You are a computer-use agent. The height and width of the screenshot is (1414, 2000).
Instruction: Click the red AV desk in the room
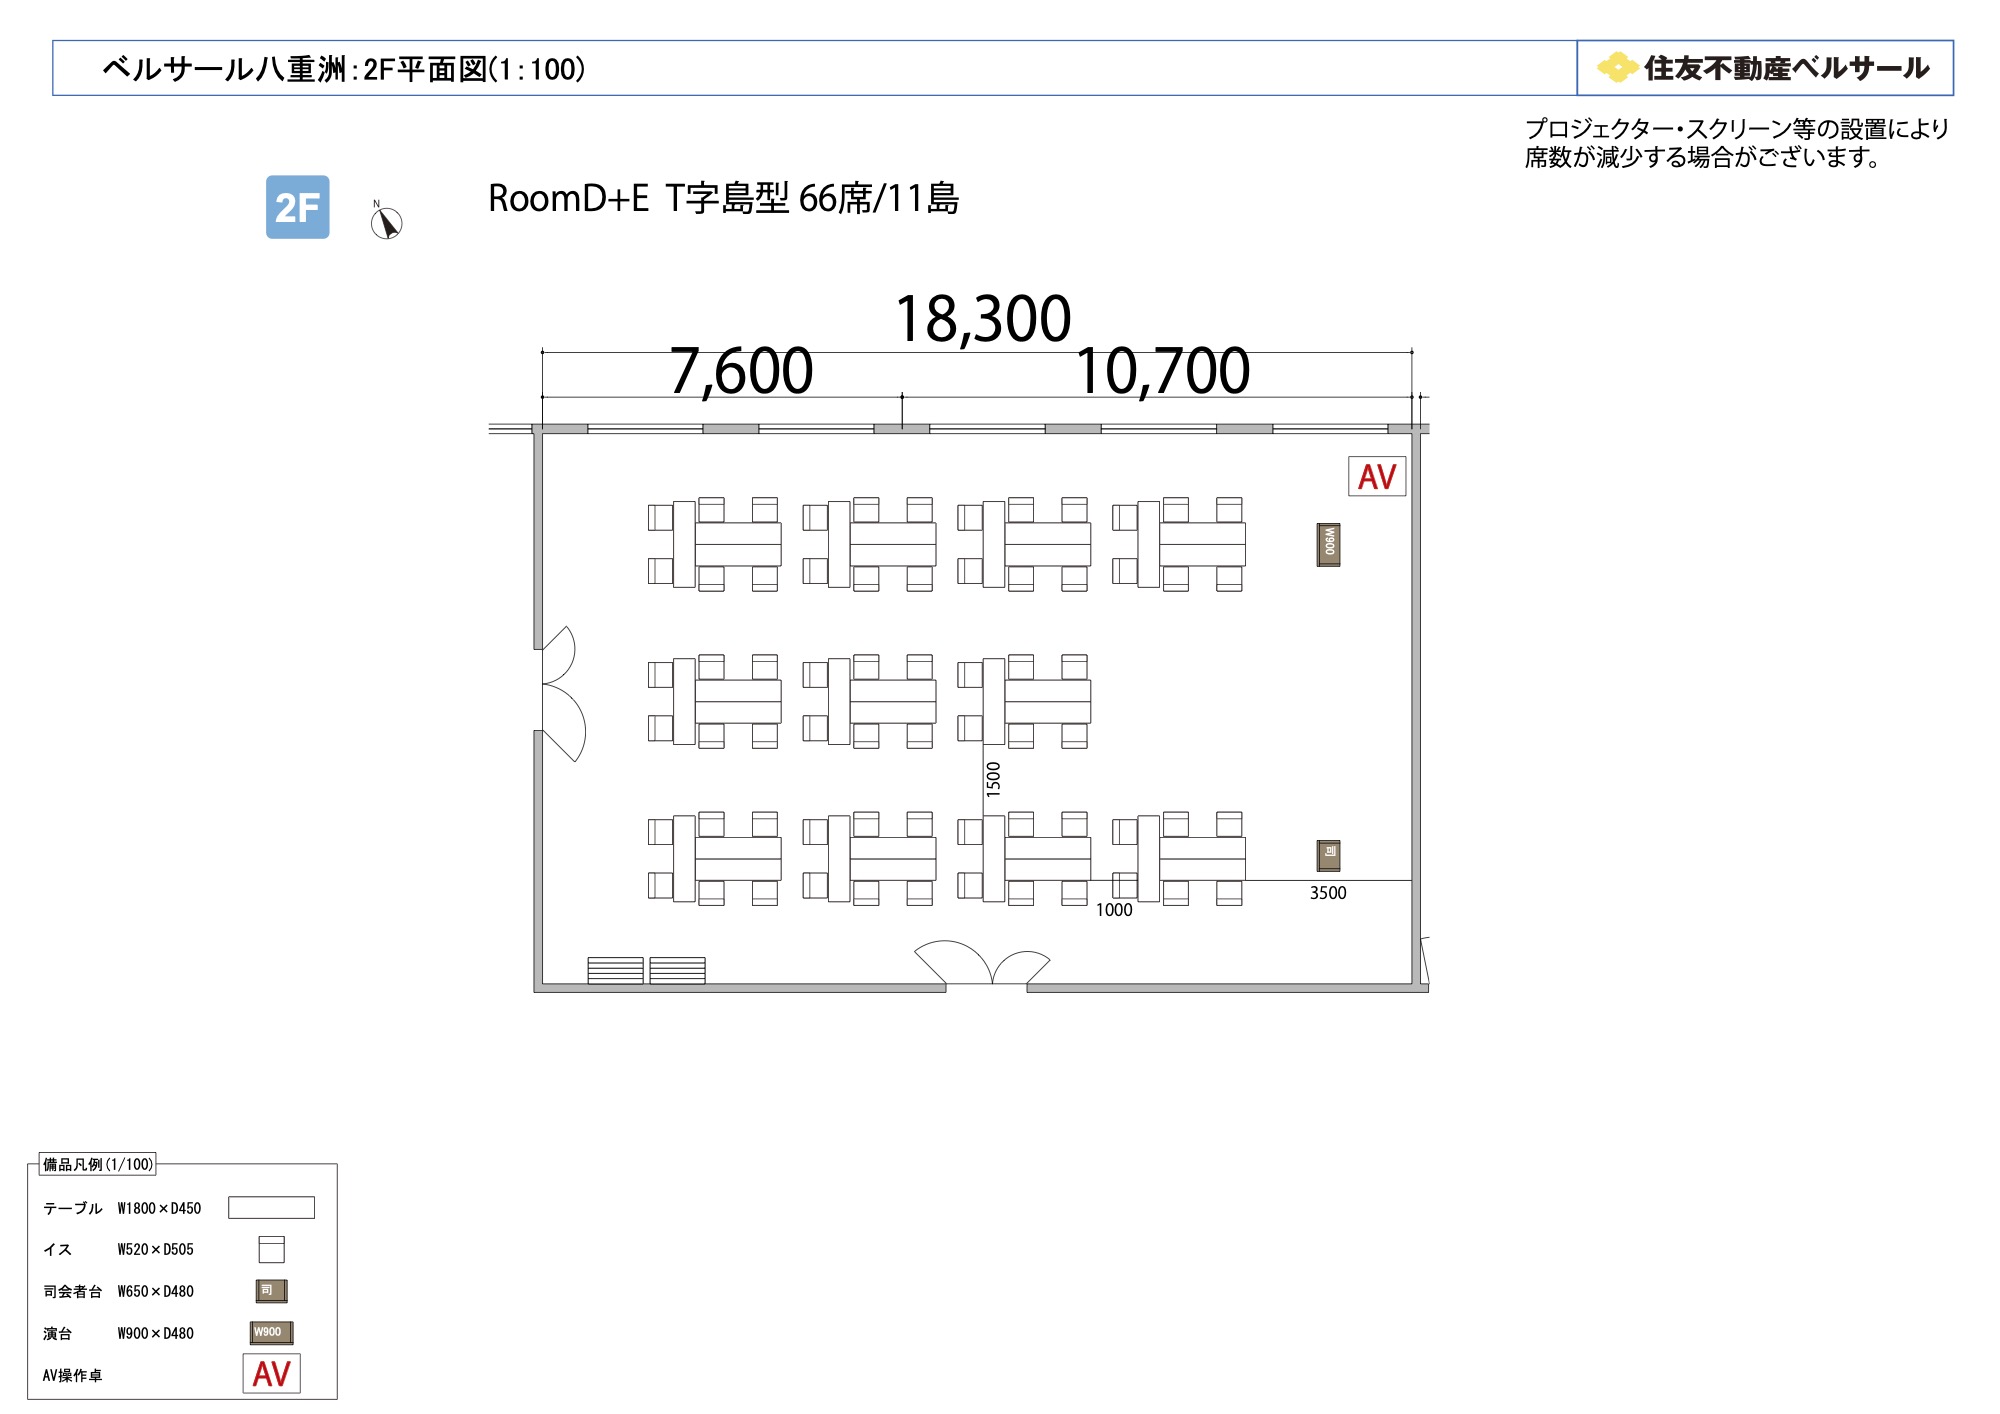pyautogui.click(x=1377, y=476)
